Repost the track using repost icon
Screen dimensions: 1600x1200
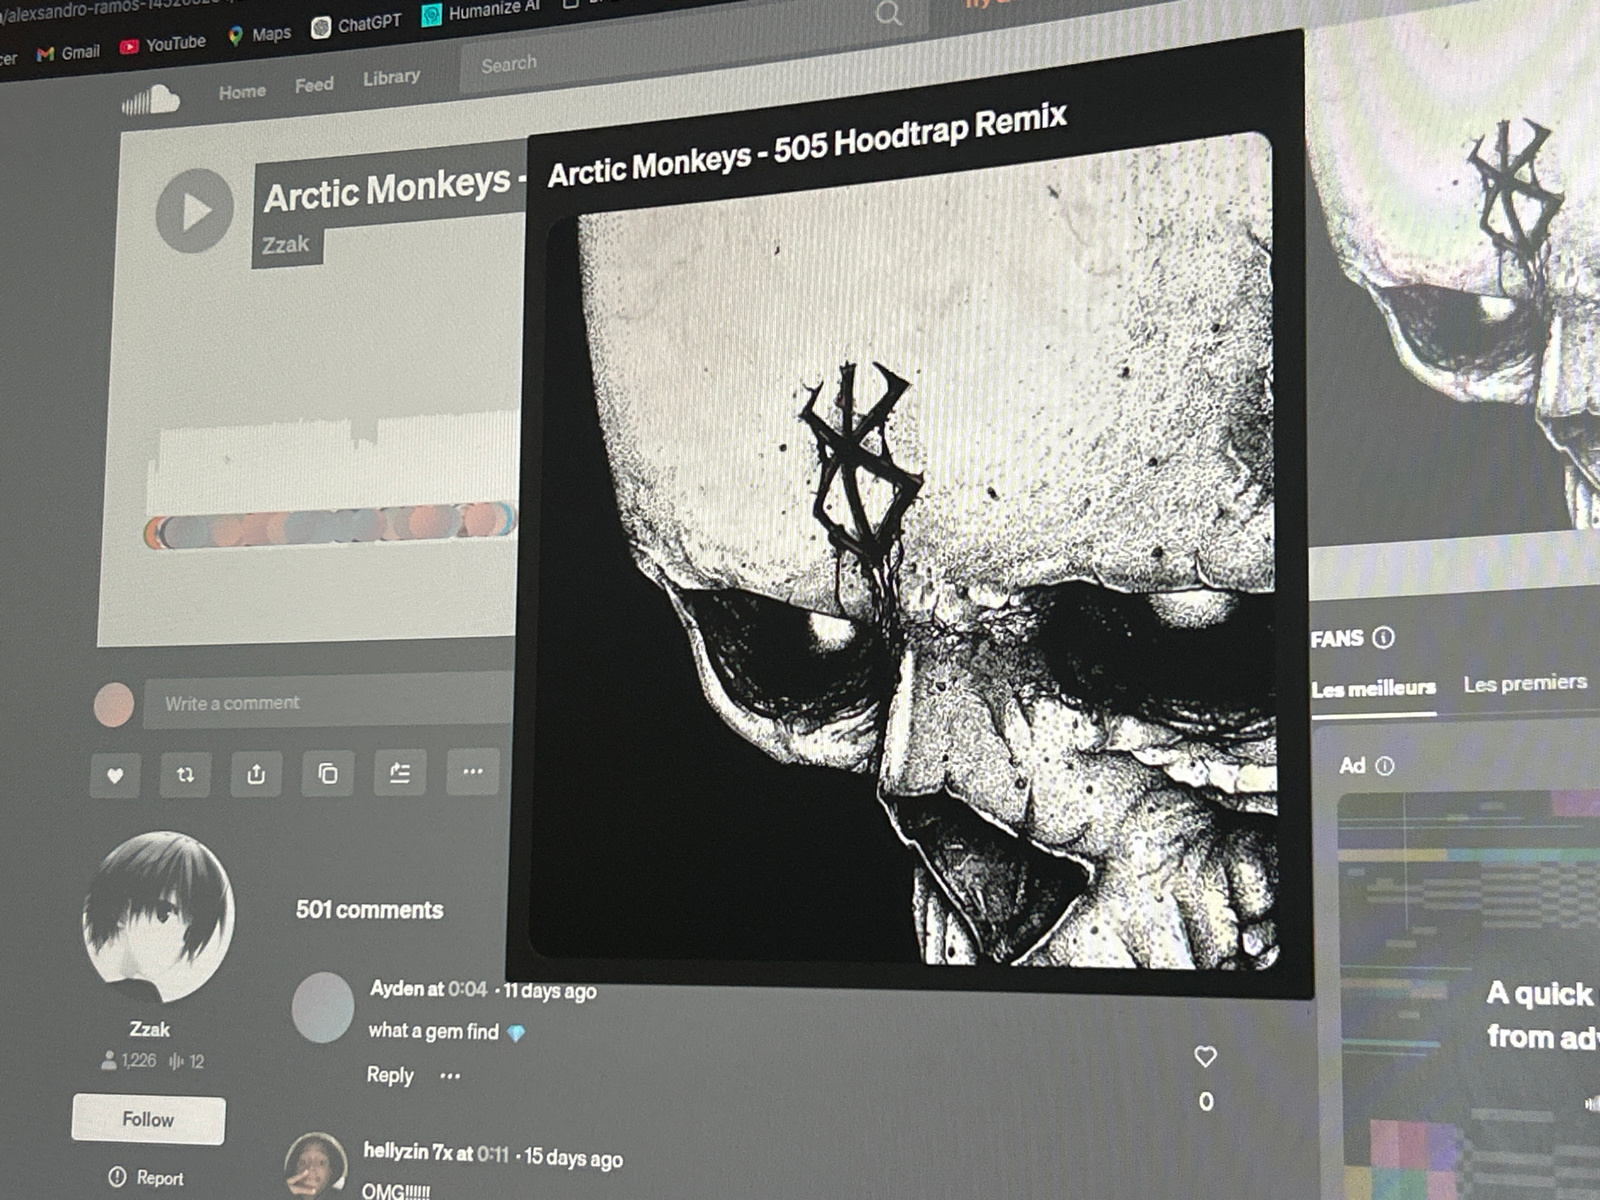point(185,774)
